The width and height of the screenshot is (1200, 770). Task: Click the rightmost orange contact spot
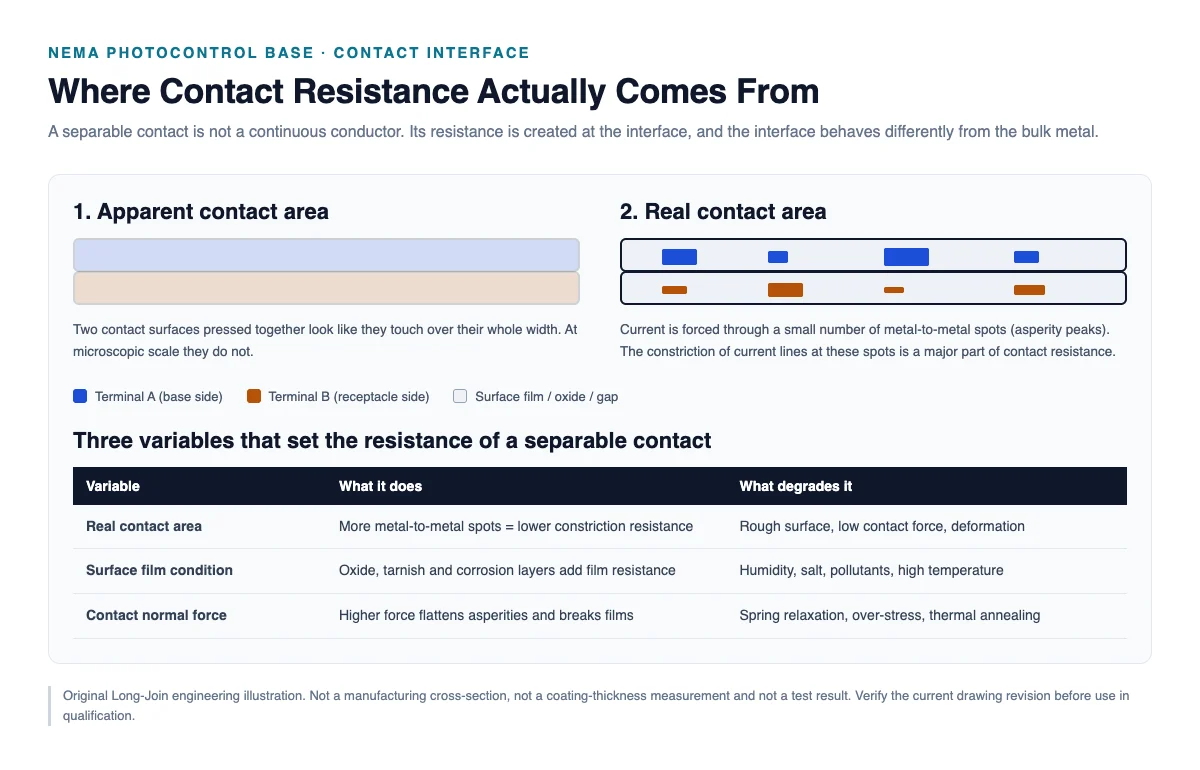coord(1029,290)
